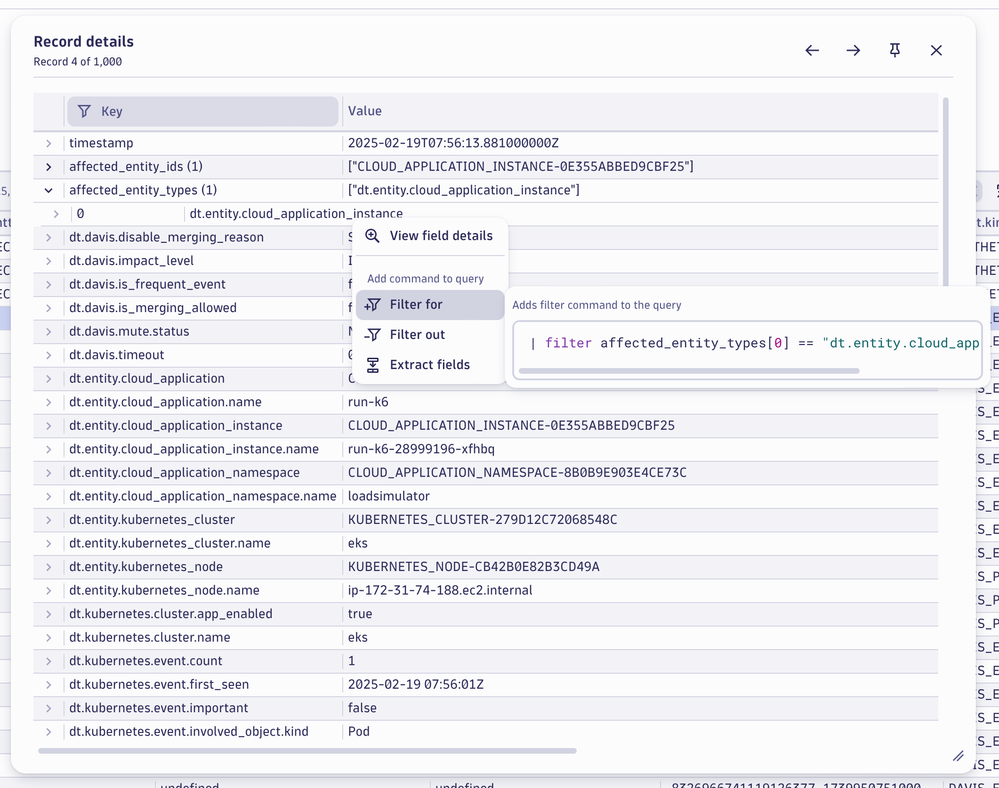Click the magnifier icon for field details

[x=372, y=236]
